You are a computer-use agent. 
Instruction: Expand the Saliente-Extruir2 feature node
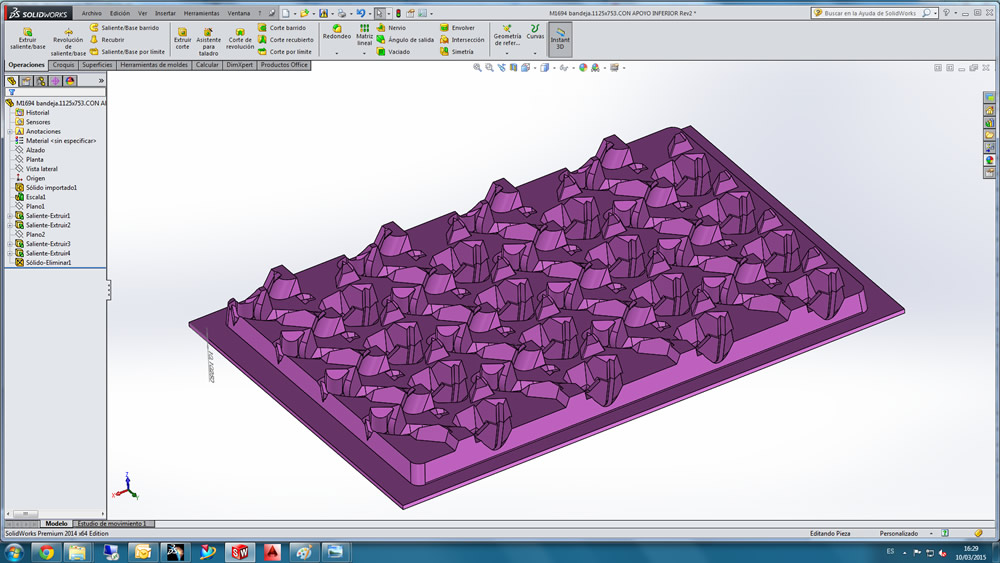click(x=10, y=226)
